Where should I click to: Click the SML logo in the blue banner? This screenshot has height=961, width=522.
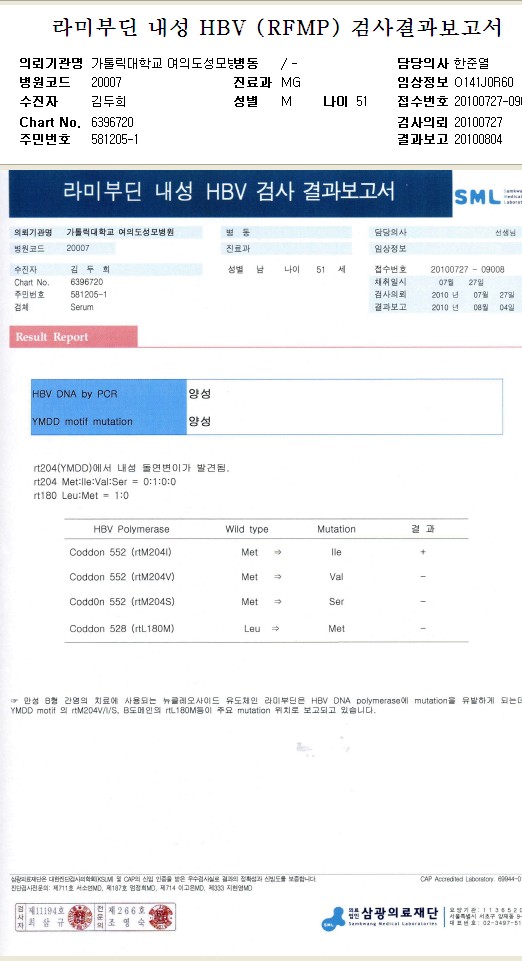478,197
